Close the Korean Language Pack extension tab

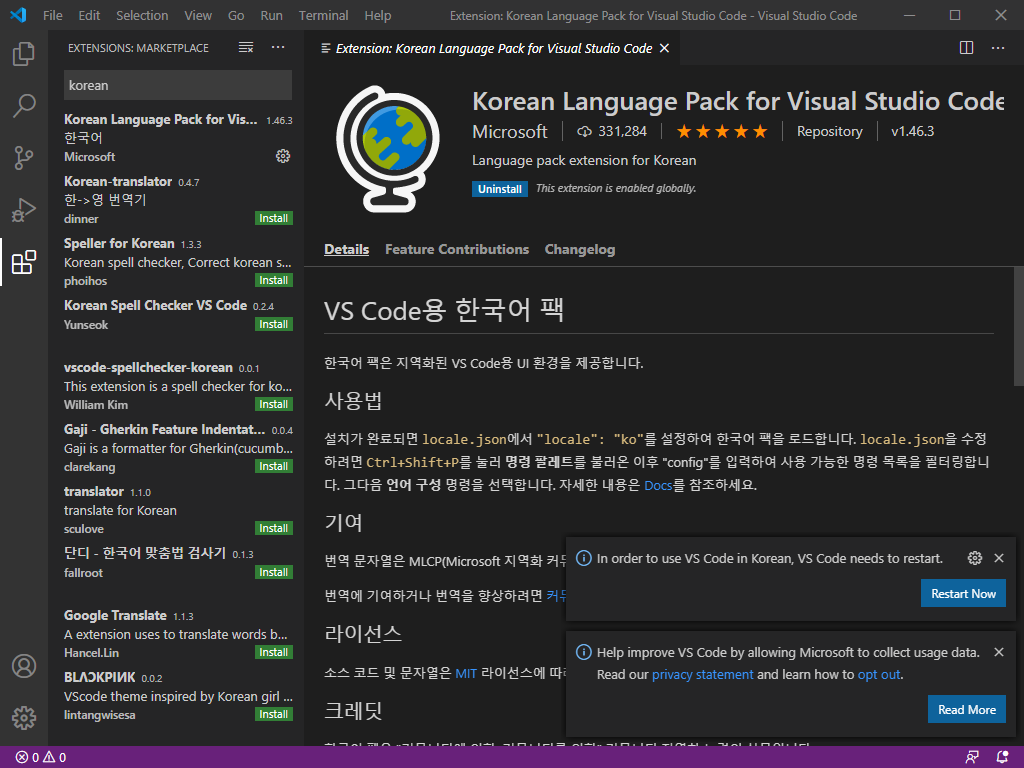click(664, 48)
